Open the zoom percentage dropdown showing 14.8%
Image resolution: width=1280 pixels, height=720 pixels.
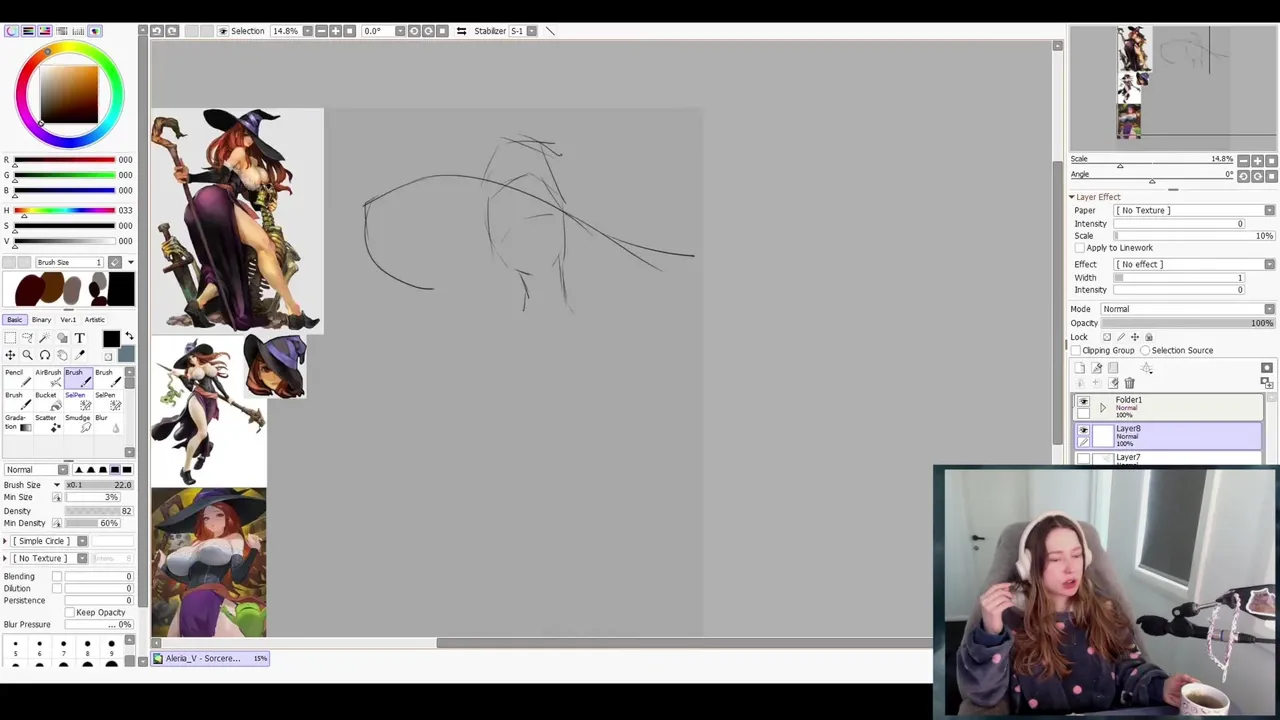coord(307,31)
